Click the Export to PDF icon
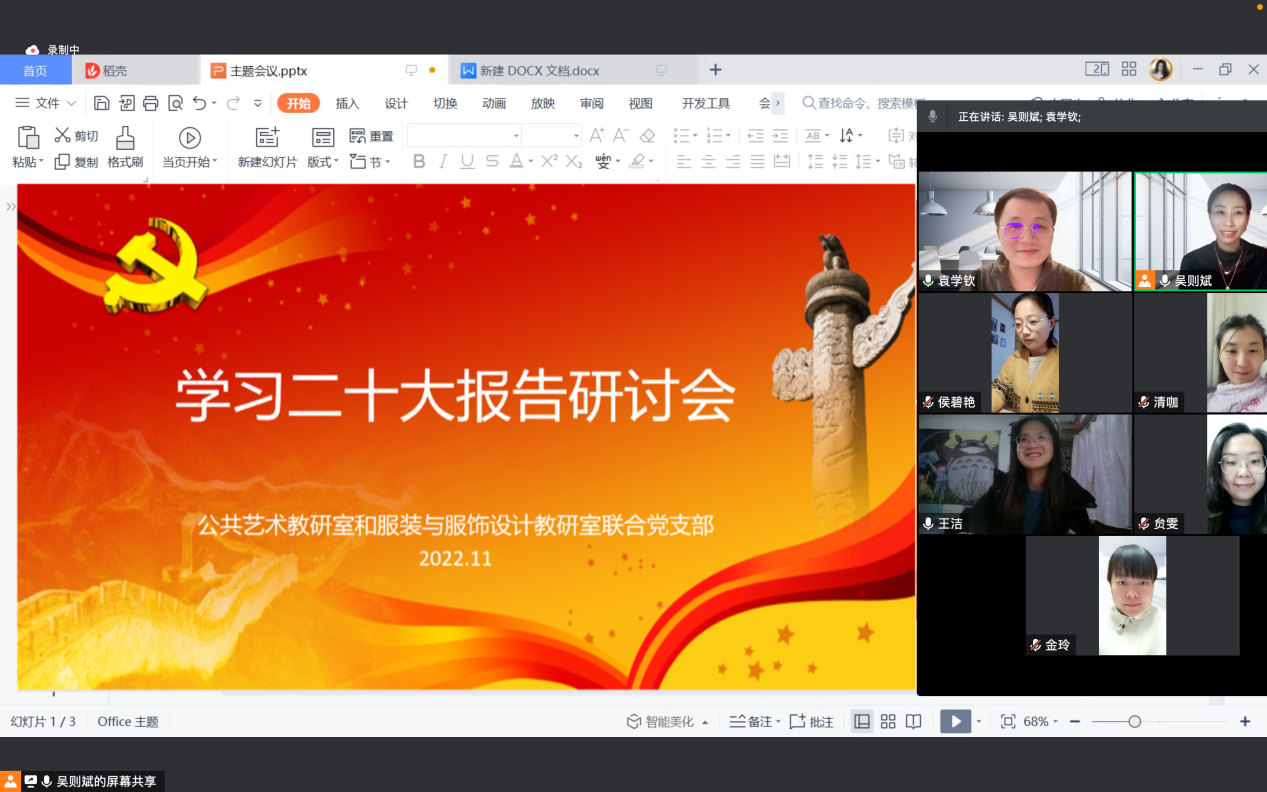The image size is (1267, 792). point(127,103)
